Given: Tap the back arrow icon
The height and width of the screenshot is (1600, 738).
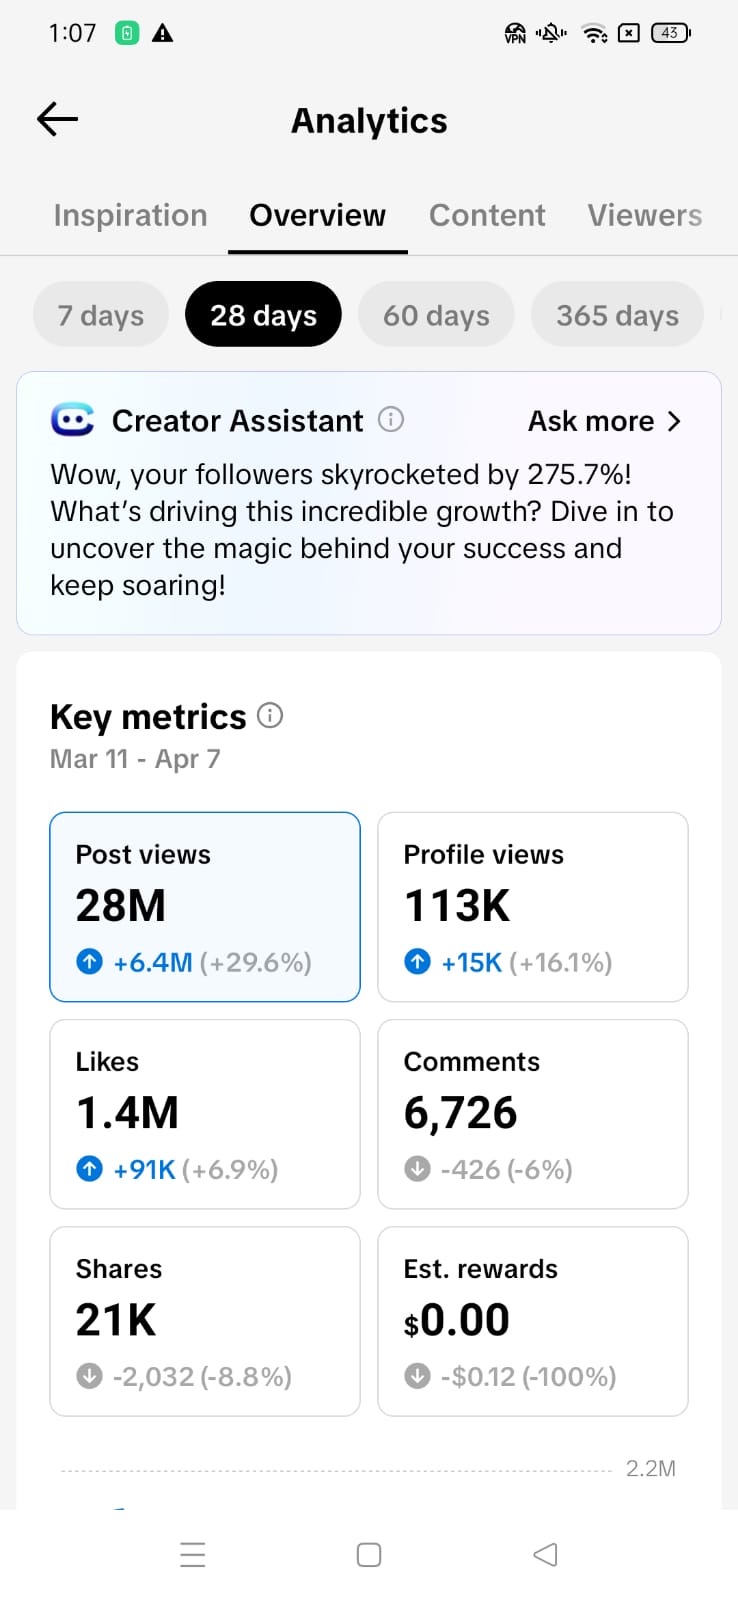Looking at the screenshot, I should 58,120.
